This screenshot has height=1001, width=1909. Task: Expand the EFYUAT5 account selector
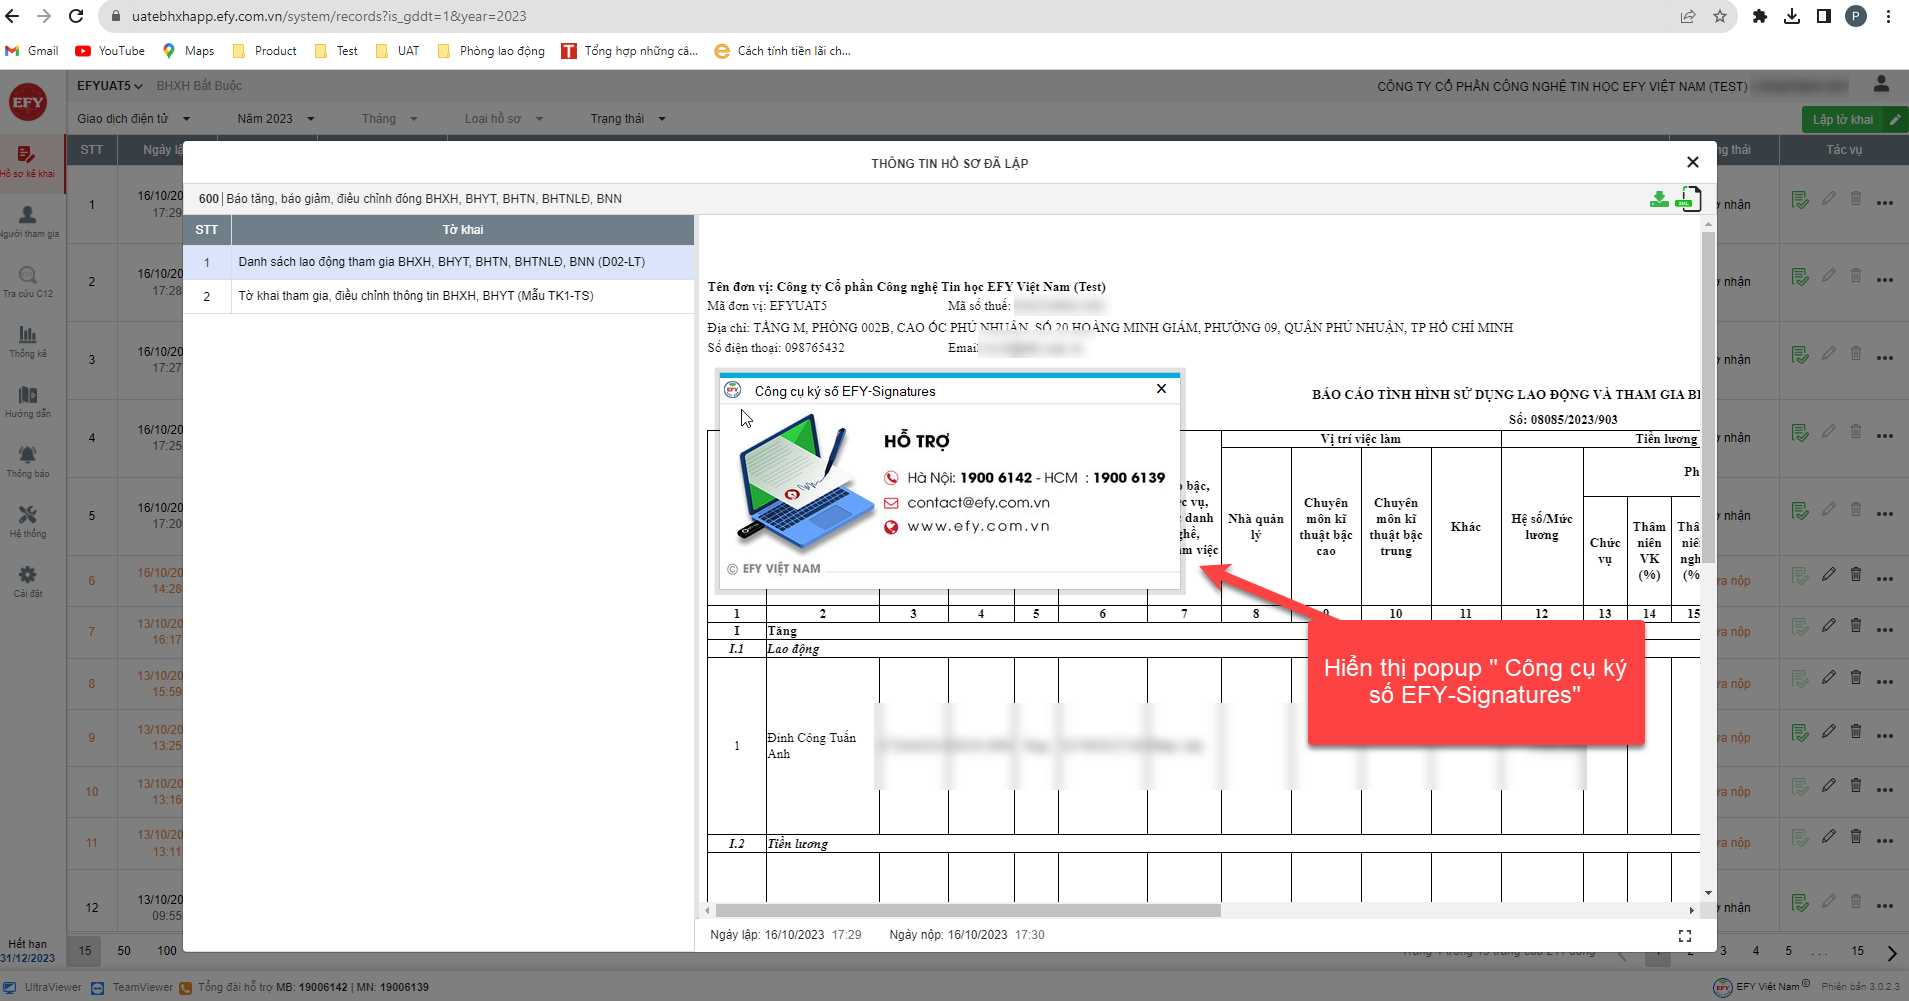pyautogui.click(x=109, y=86)
